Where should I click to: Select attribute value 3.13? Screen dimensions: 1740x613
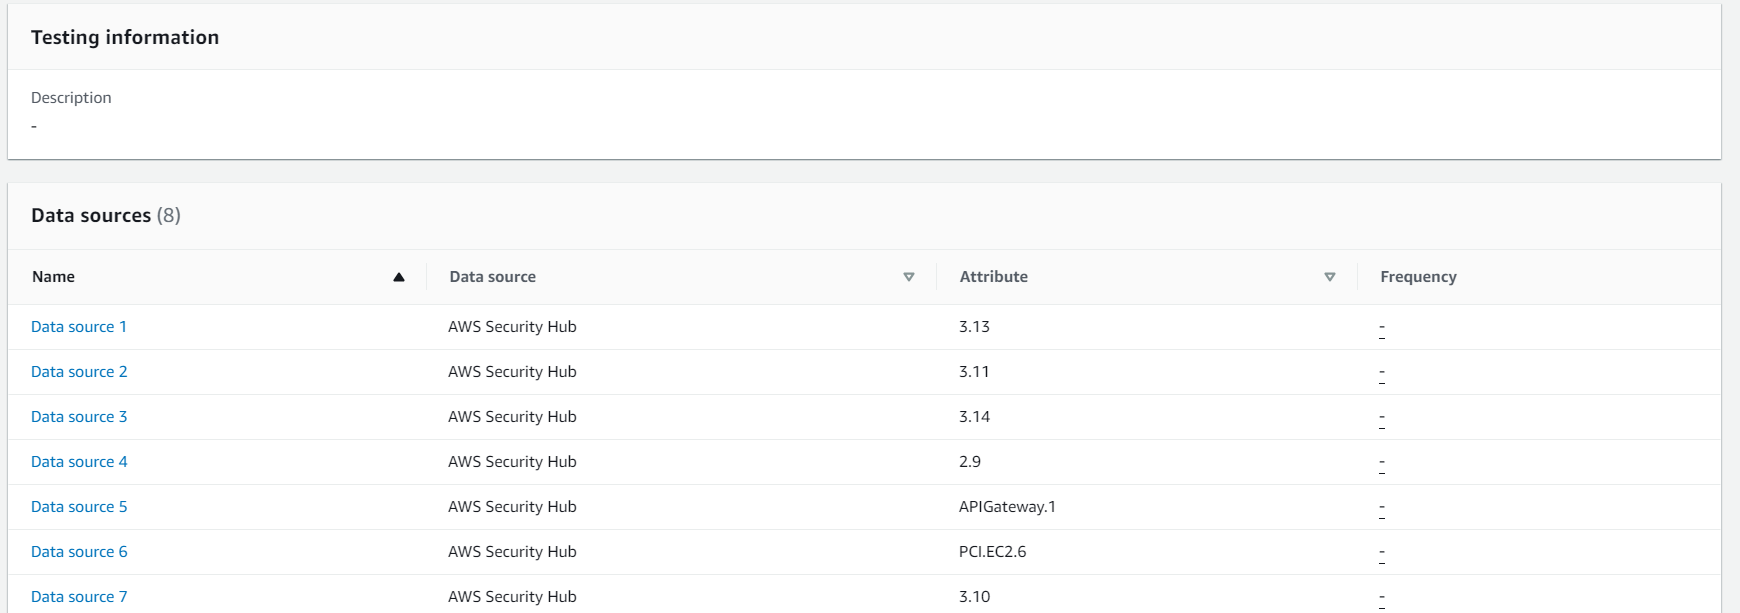[x=974, y=327]
